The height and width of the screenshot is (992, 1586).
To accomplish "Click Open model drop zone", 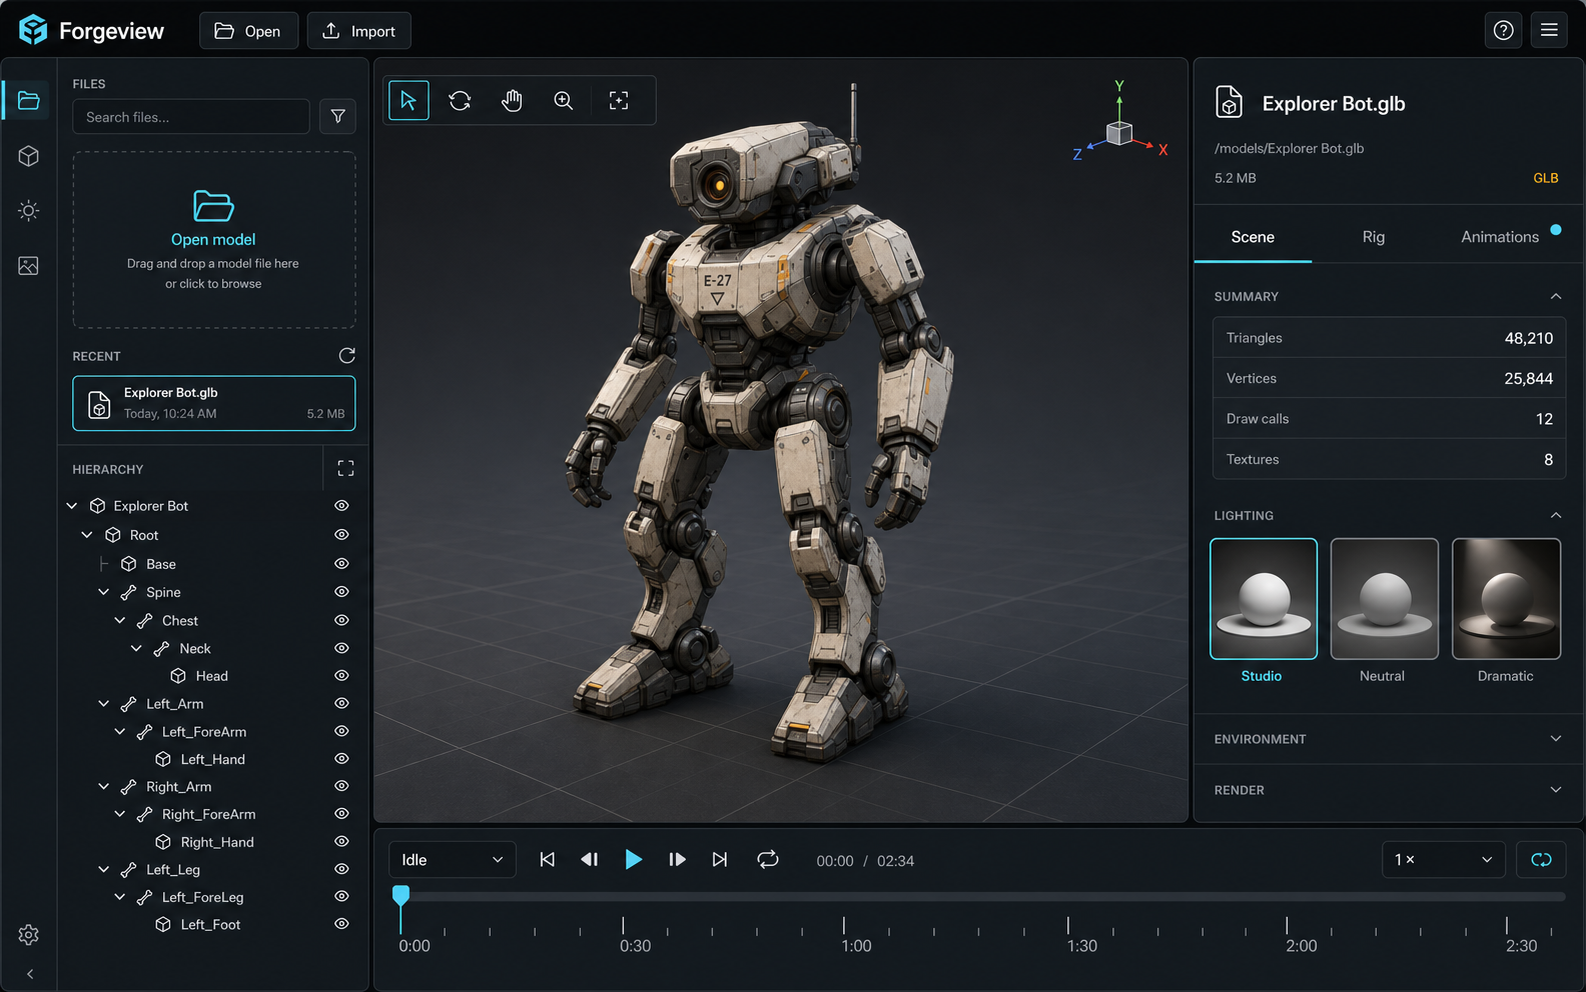I will point(214,240).
